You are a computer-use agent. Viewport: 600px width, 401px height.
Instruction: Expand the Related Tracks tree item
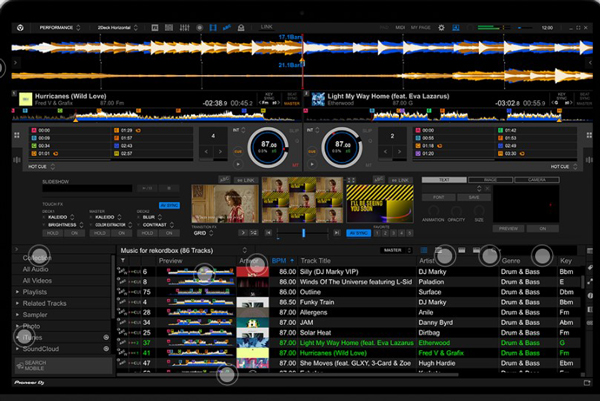tap(18, 303)
